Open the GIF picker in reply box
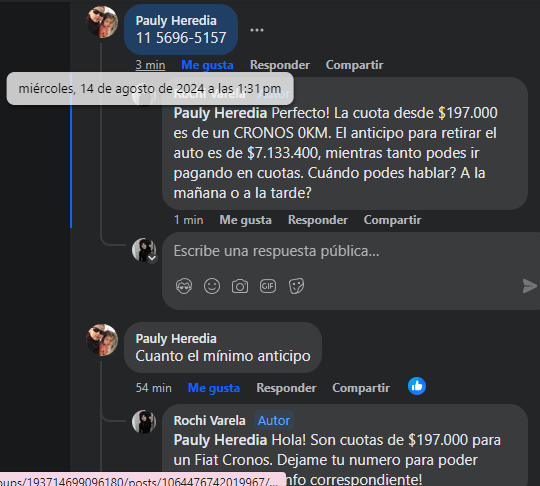Viewport: 540px width, 486px height. click(x=268, y=286)
